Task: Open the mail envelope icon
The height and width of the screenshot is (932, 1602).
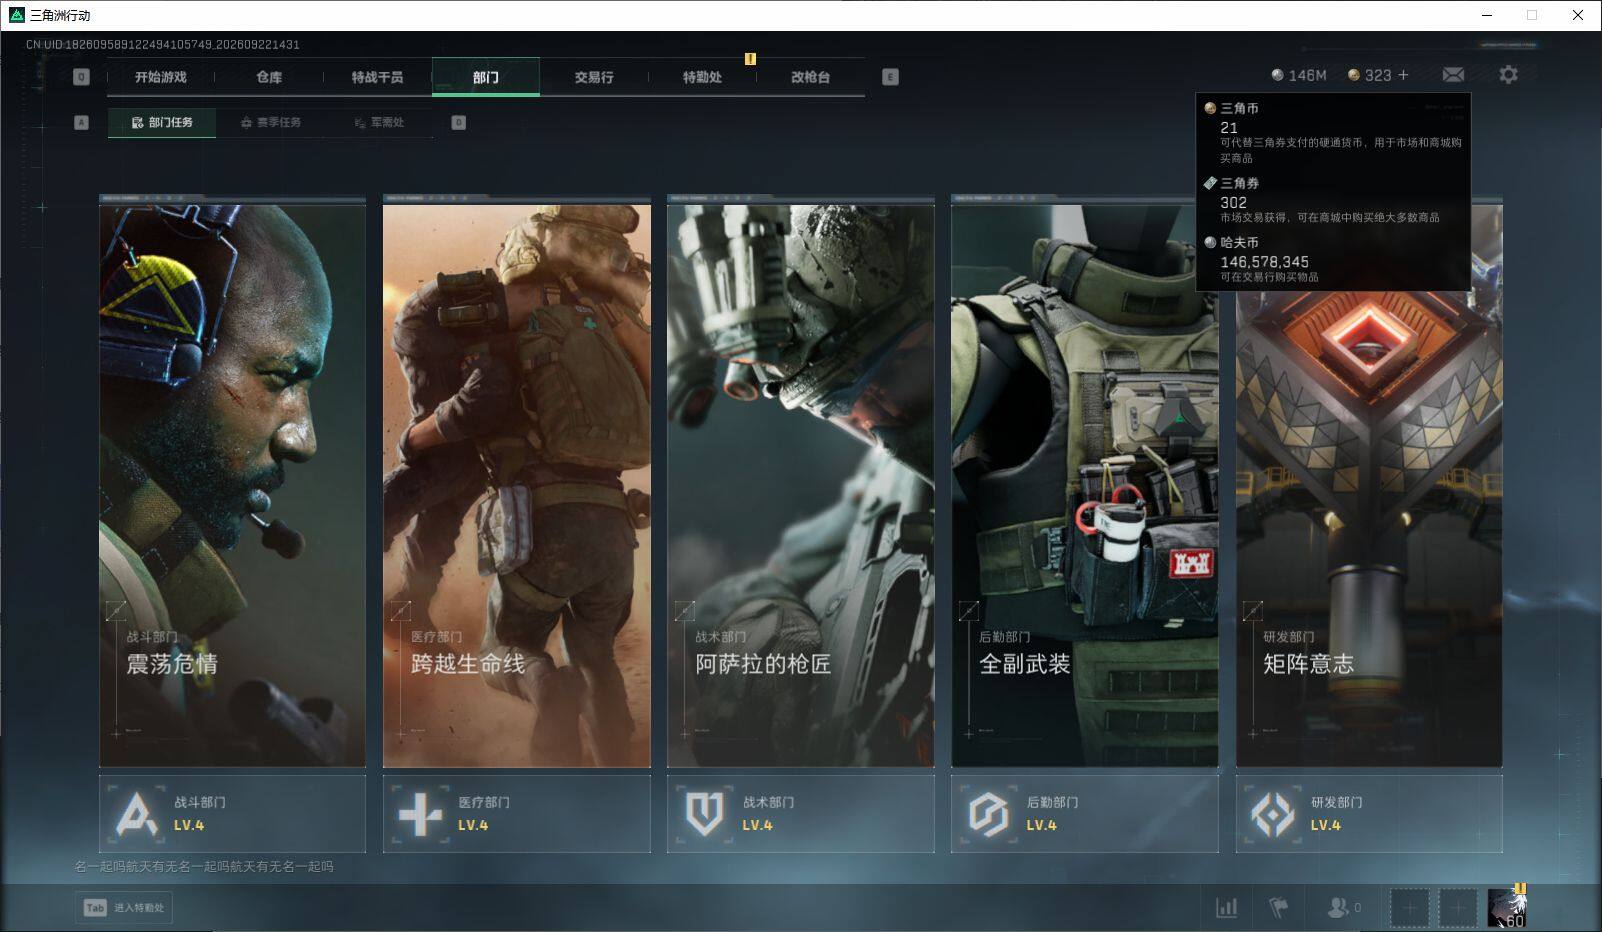Action: 1453,75
